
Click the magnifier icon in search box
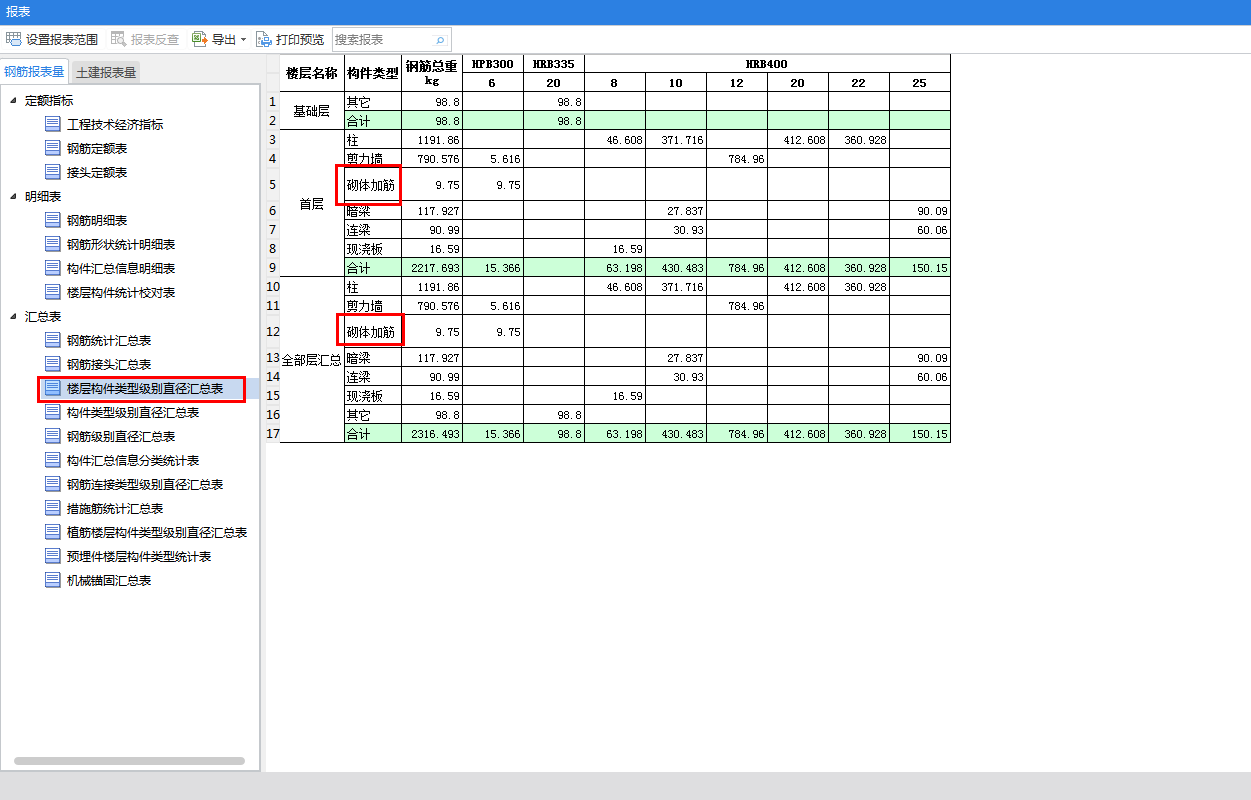click(439, 40)
